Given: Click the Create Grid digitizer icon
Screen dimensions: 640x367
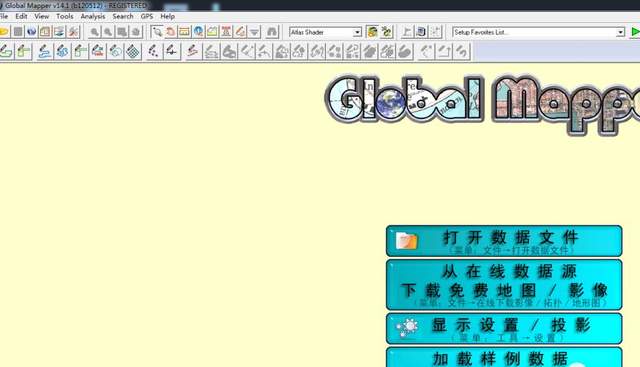Looking at the screenshot, I should [x=133, y=52].
